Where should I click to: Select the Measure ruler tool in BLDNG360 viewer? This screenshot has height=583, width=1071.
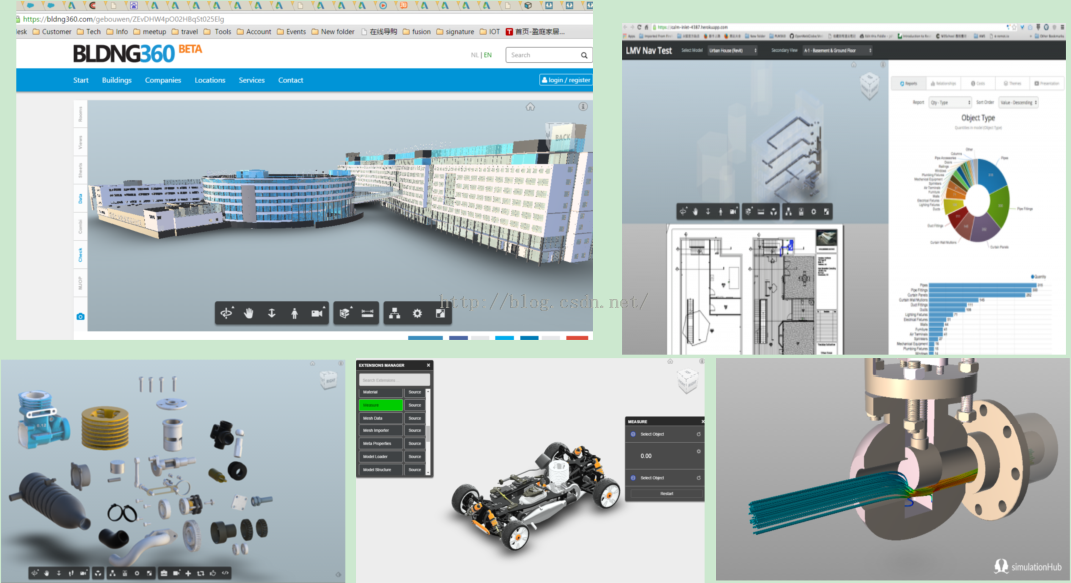[367, 313]
